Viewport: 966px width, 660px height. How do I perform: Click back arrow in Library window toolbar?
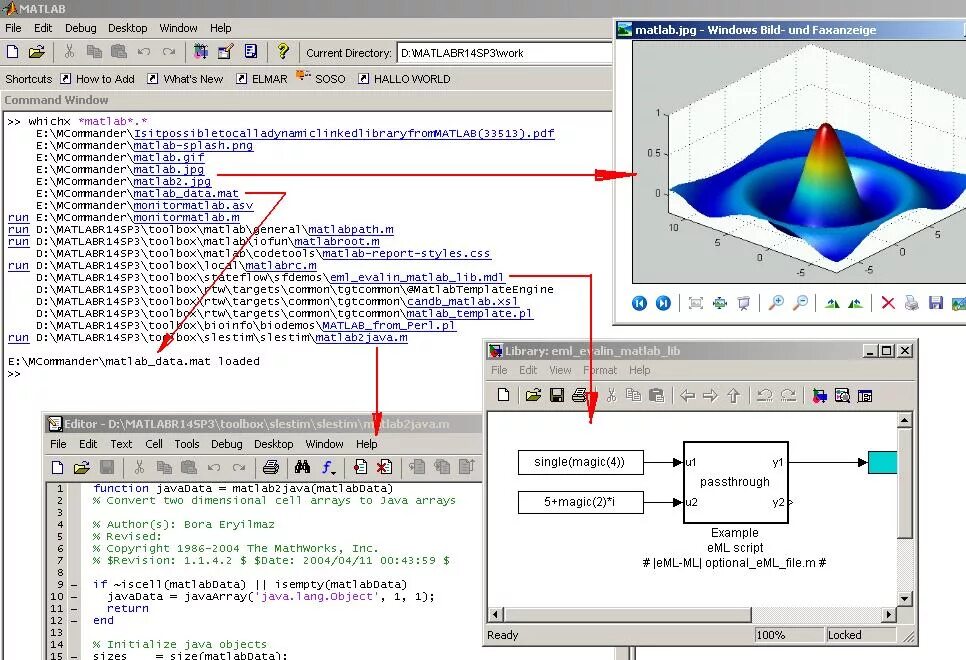[688, 396]
